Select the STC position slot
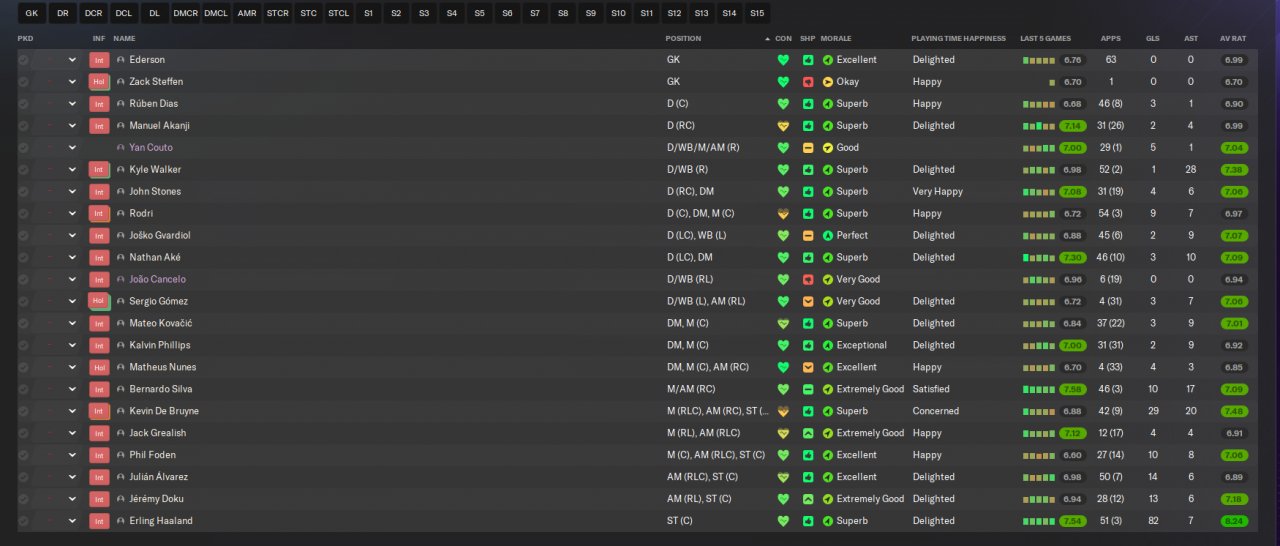 (309, 13)
